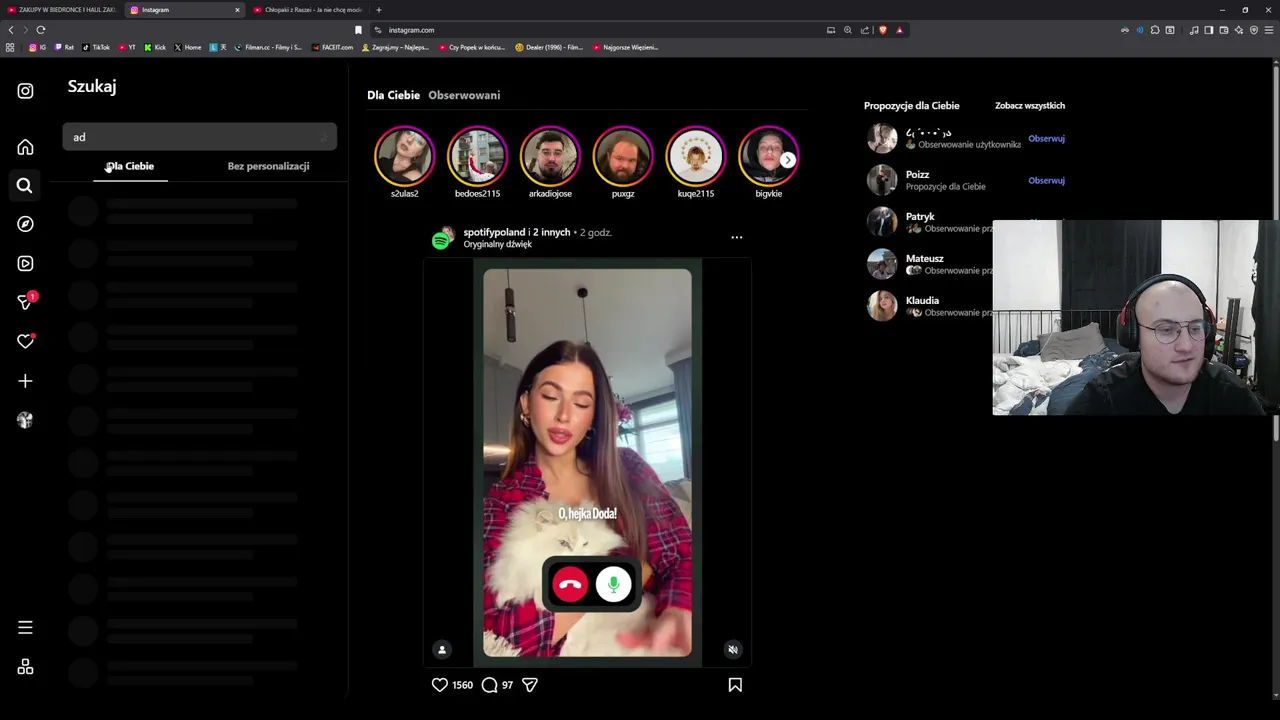Open browser extensions puzzle icon

tap(1155, 30)
